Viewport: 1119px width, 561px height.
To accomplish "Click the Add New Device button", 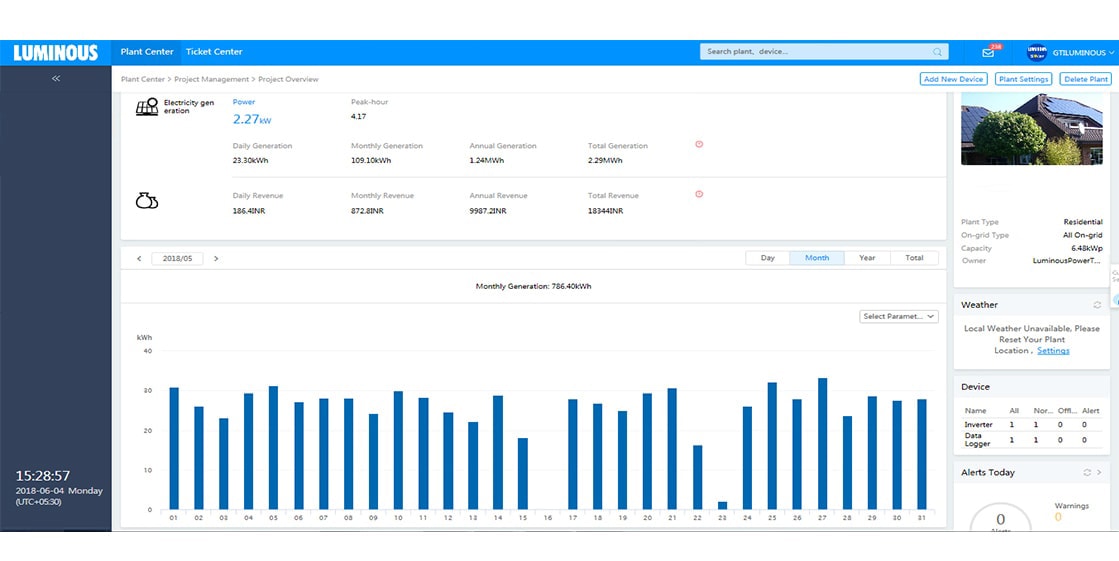I will point(953,79).
